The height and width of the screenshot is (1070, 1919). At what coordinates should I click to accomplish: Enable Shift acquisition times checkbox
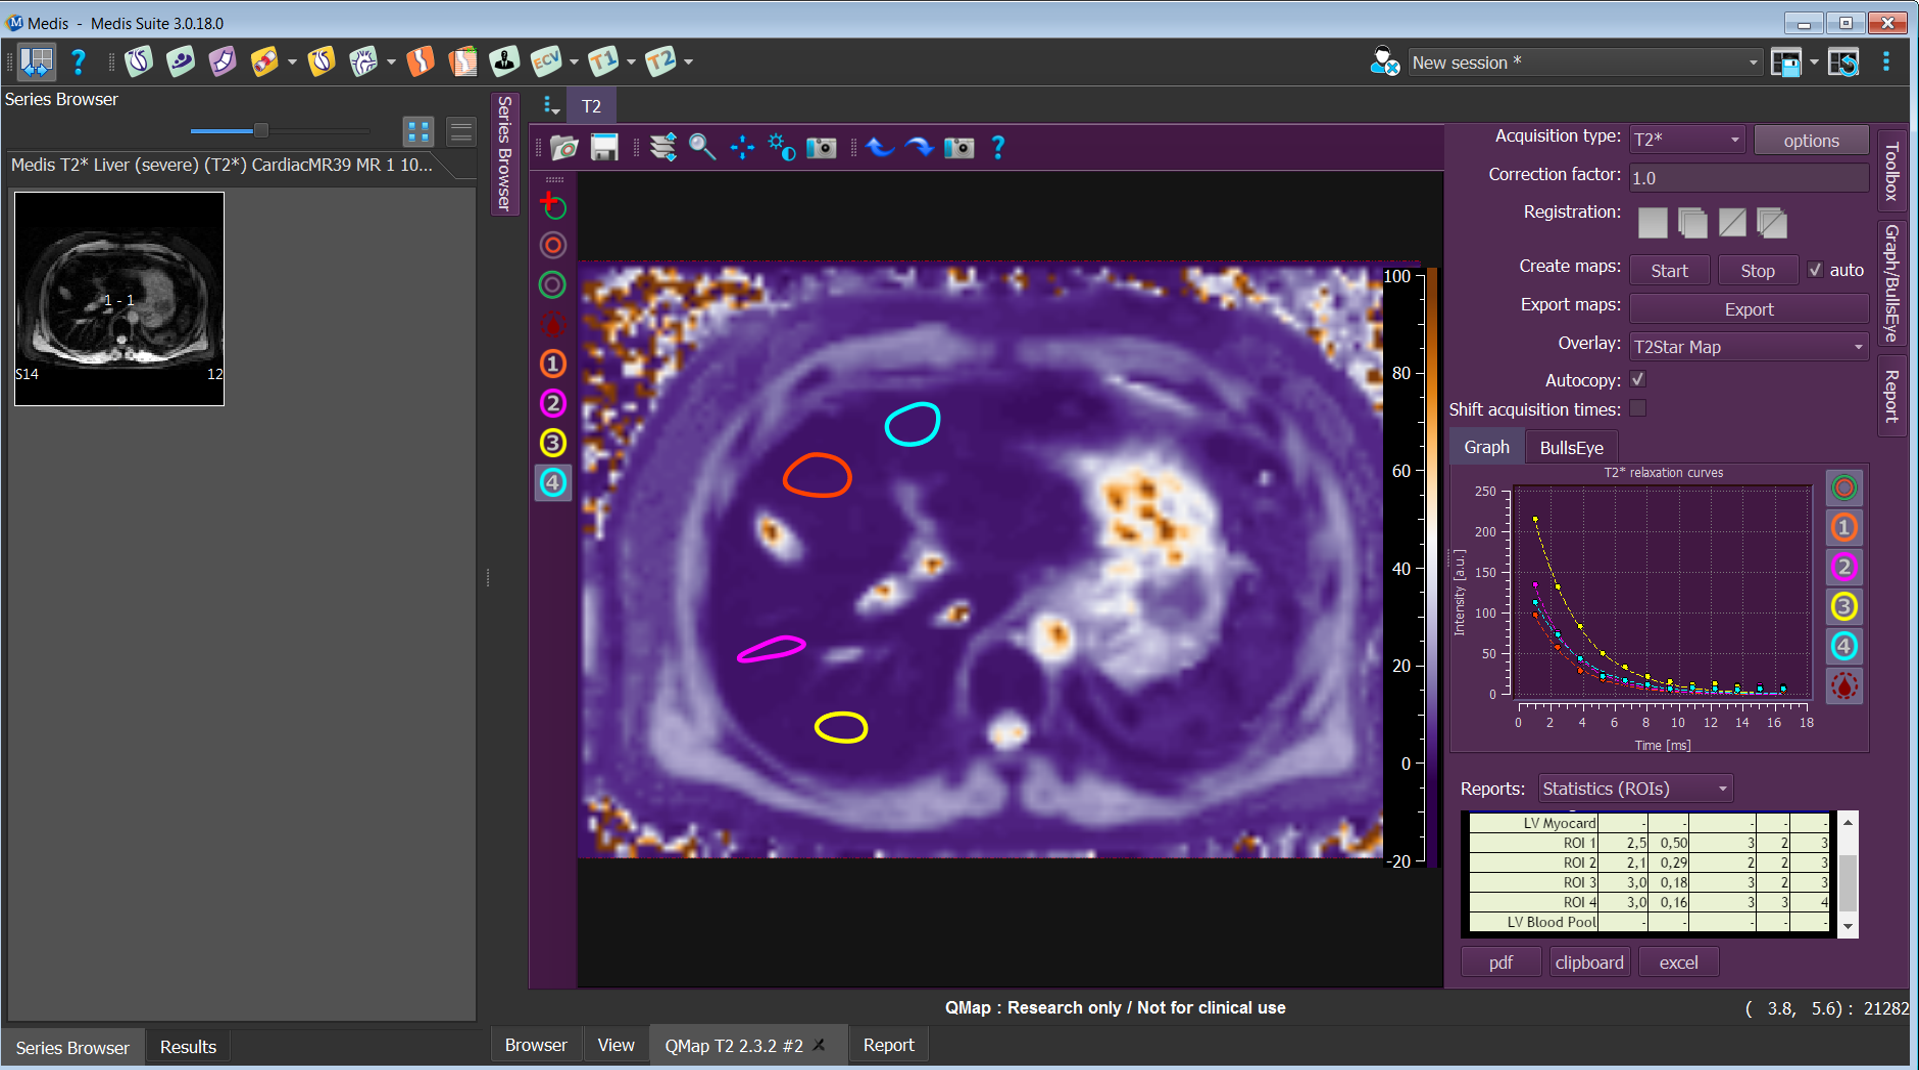1638,409
